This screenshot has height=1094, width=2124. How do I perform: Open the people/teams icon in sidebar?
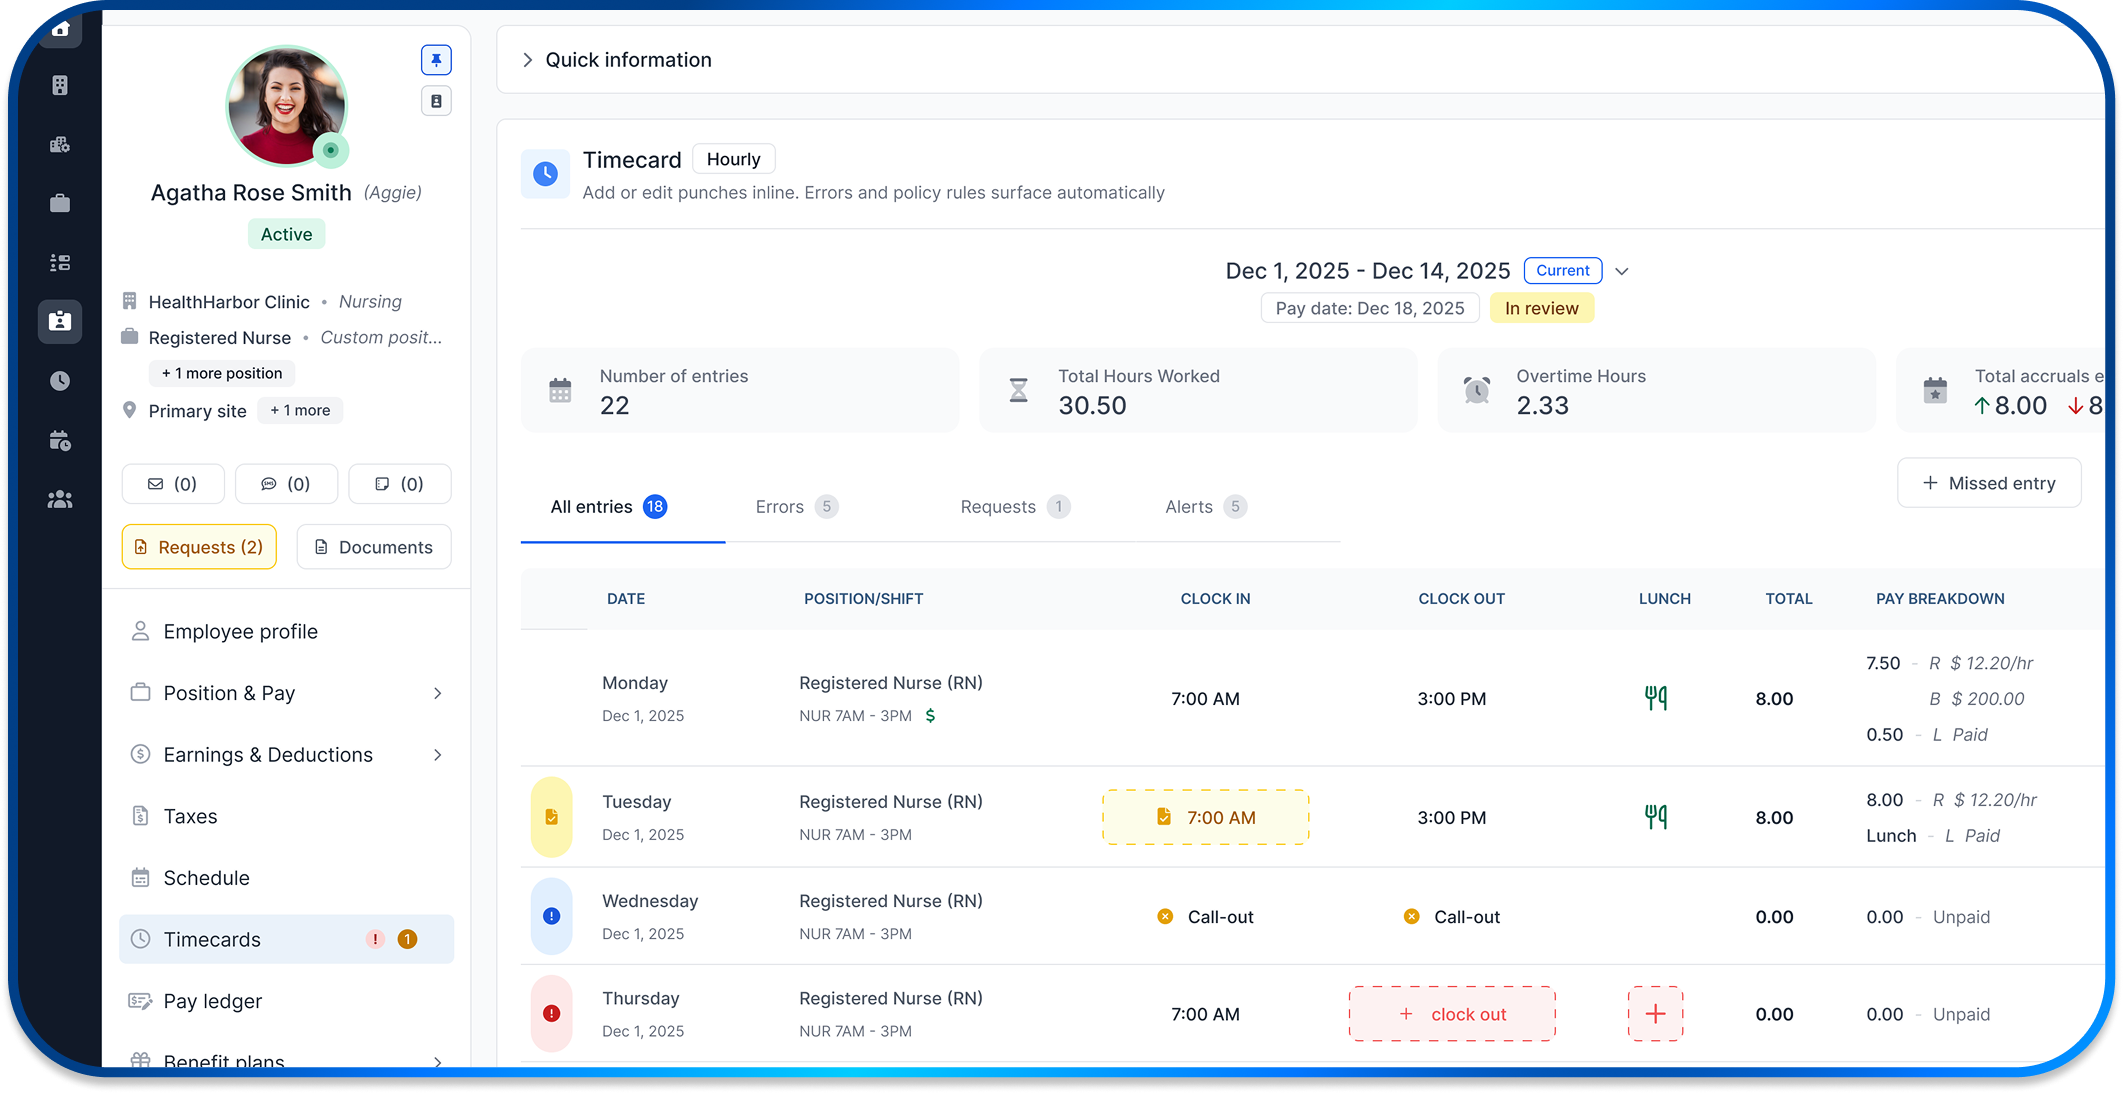pyautogui.click(x=60, y=499)
